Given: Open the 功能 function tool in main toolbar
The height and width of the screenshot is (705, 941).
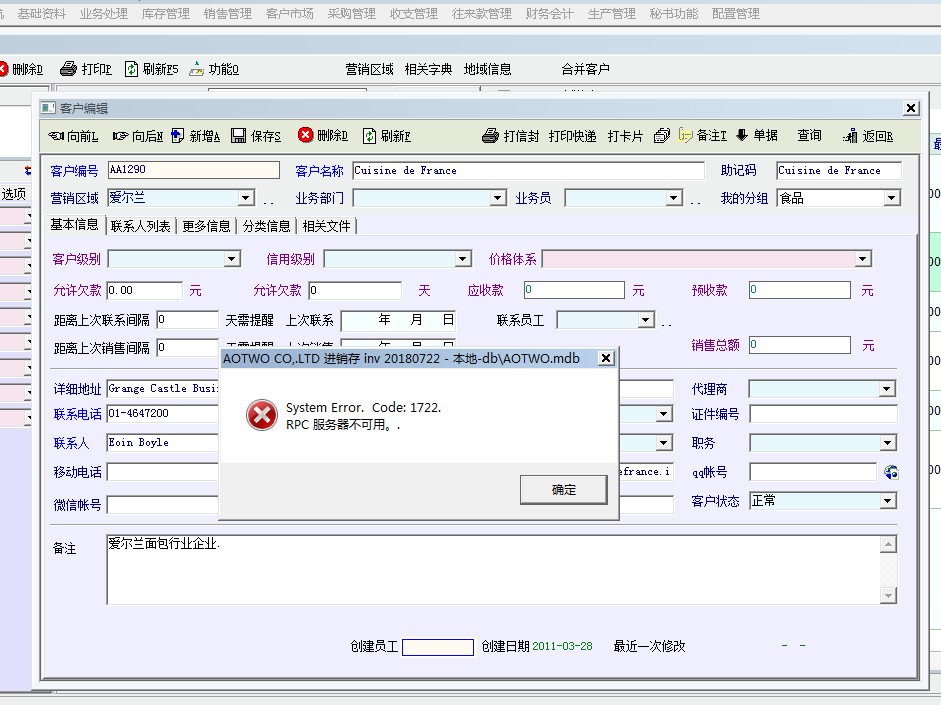Looking at the screenshot, I should (197, 69).
